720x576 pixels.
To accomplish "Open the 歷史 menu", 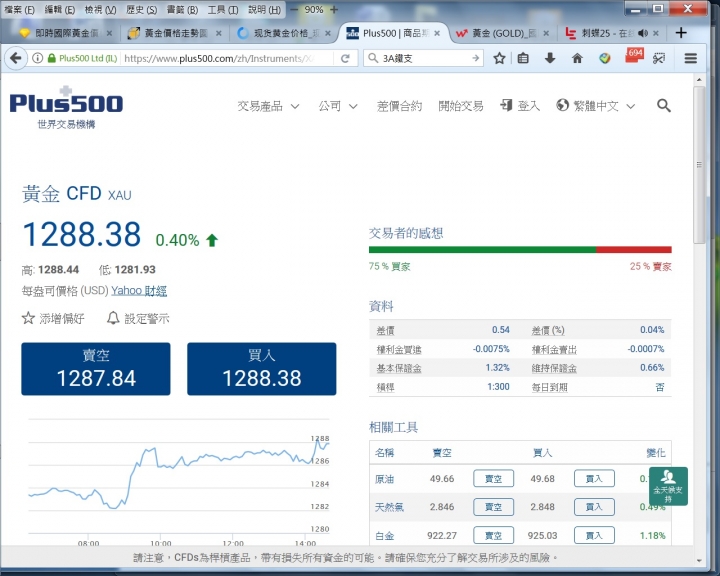I will coord(141,10).
